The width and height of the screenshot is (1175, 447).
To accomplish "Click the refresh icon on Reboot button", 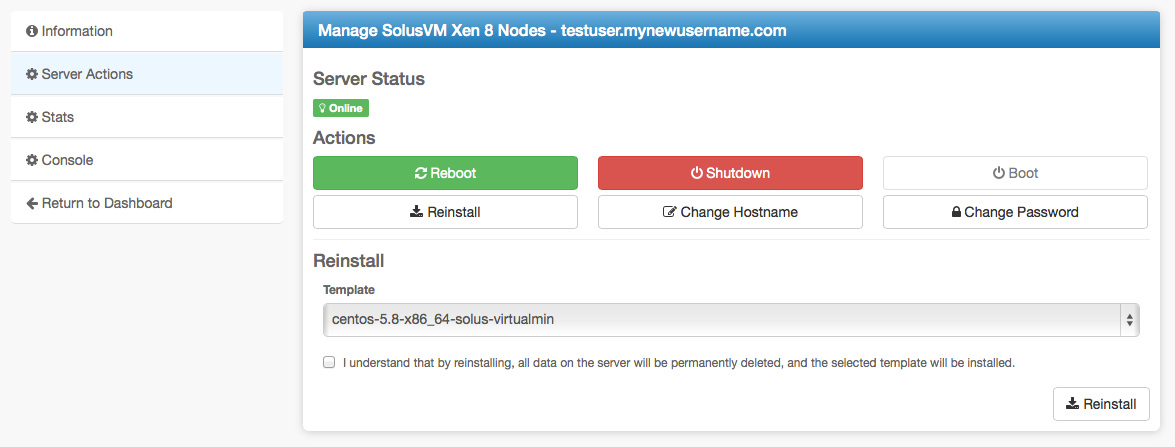I will [x=421, y=173].
